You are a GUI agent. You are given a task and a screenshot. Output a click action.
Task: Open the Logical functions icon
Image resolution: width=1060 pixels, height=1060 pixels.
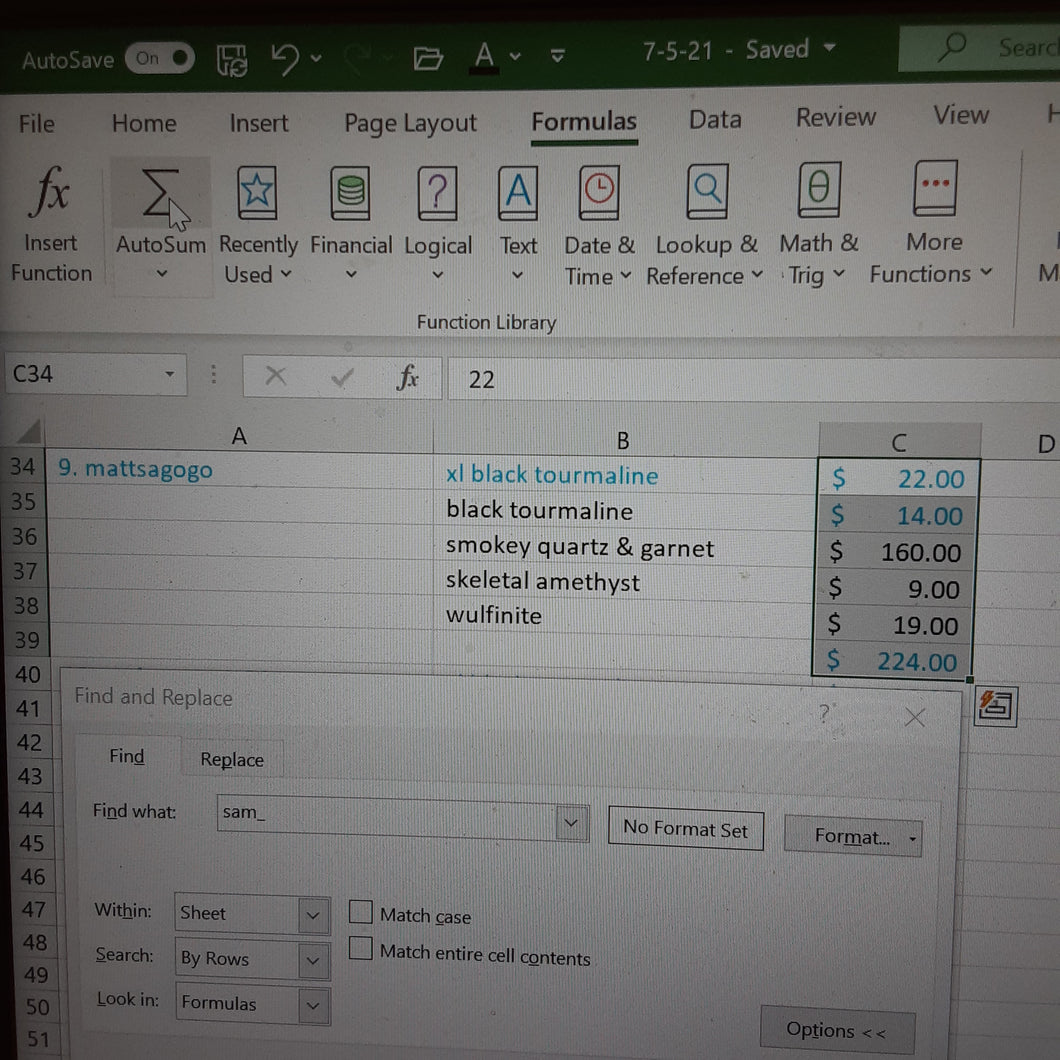point(437,193)
